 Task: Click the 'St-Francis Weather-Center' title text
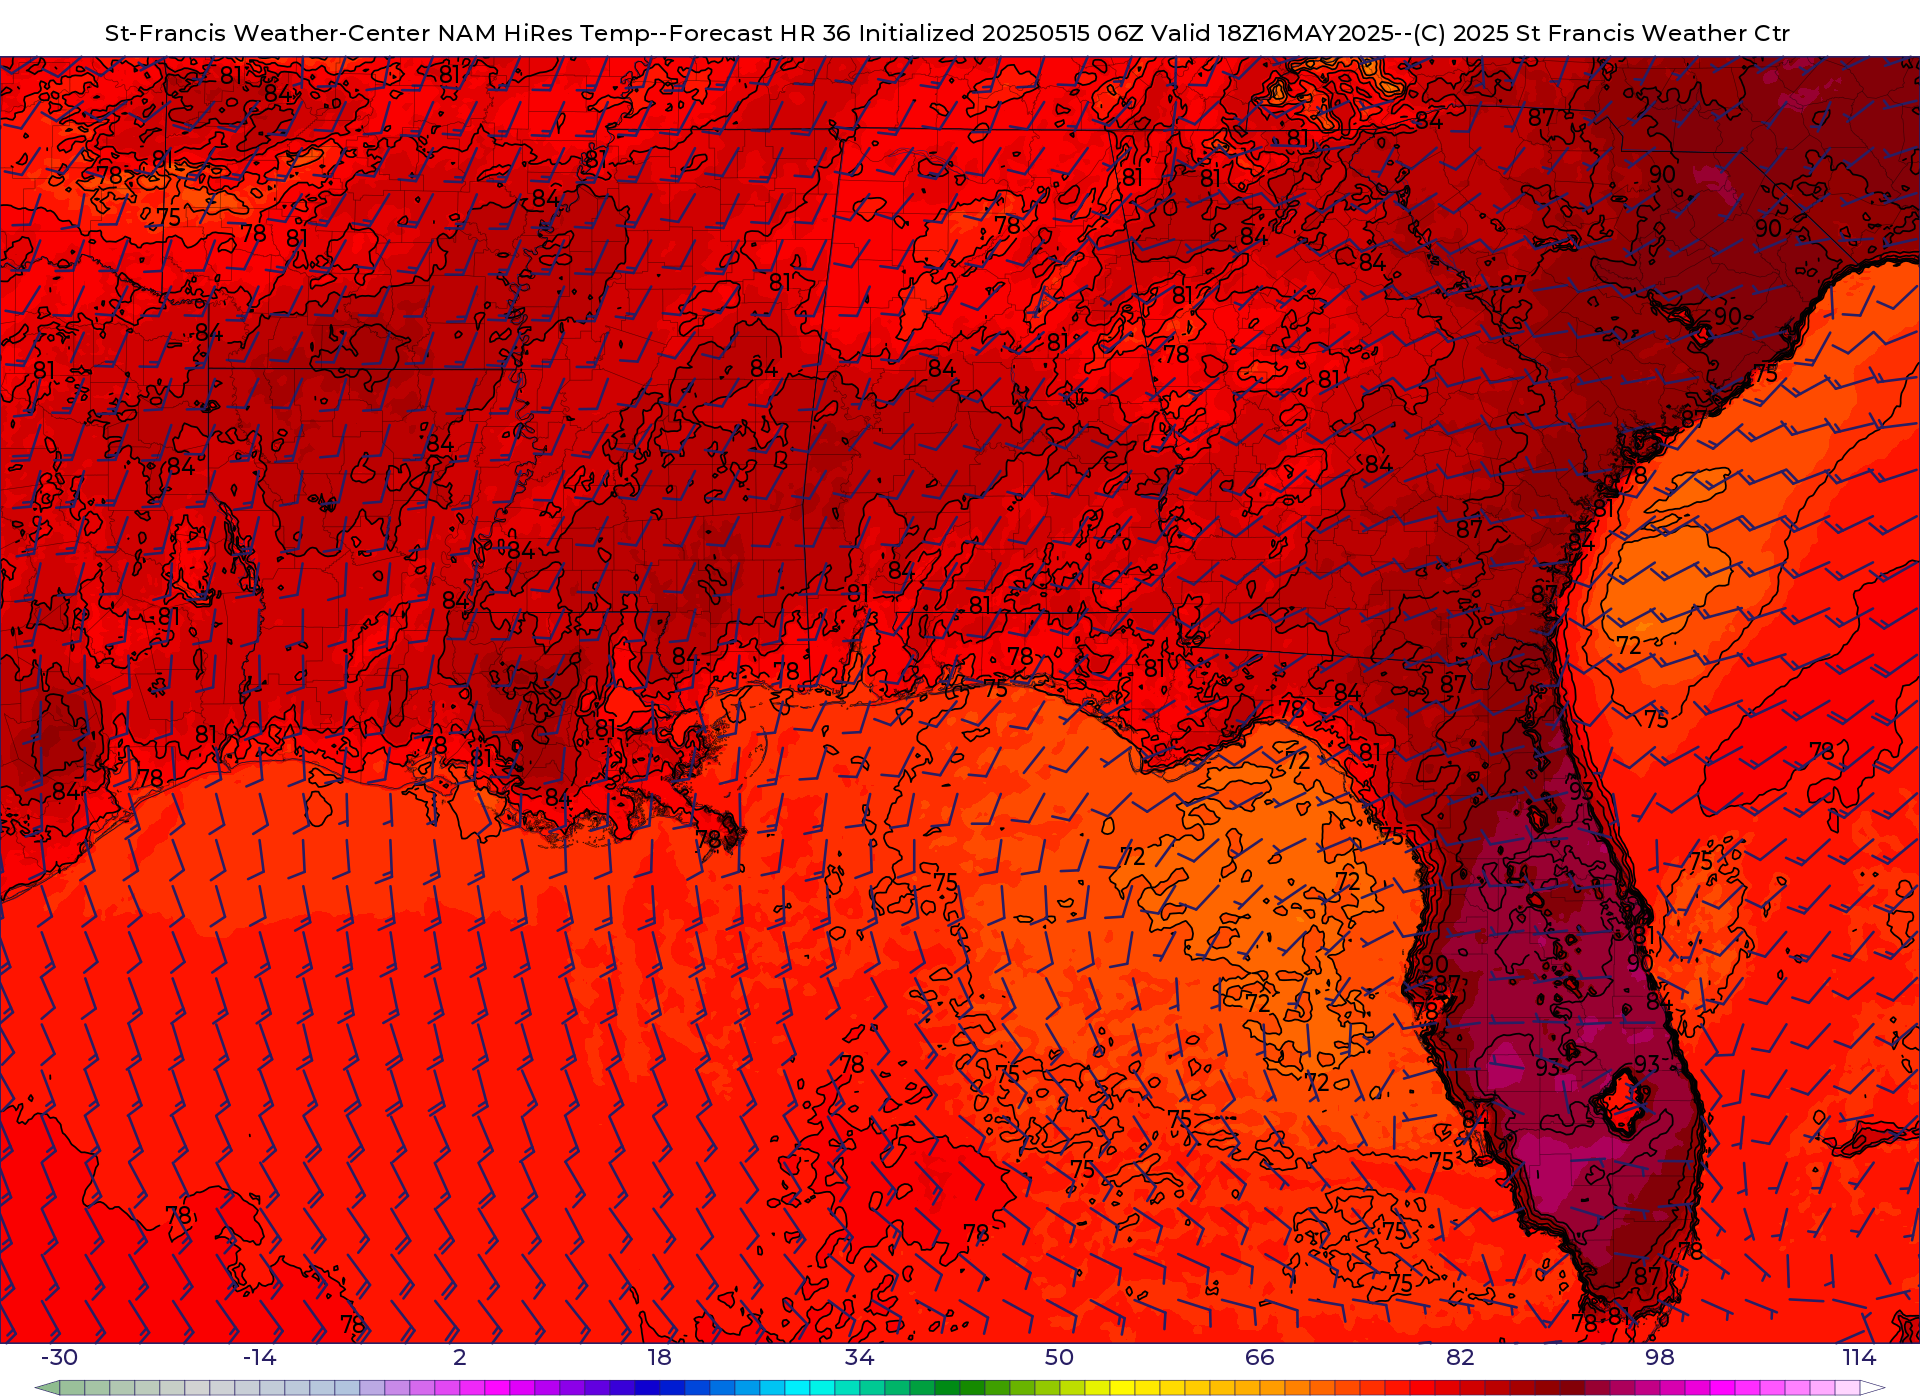(268, 33)
